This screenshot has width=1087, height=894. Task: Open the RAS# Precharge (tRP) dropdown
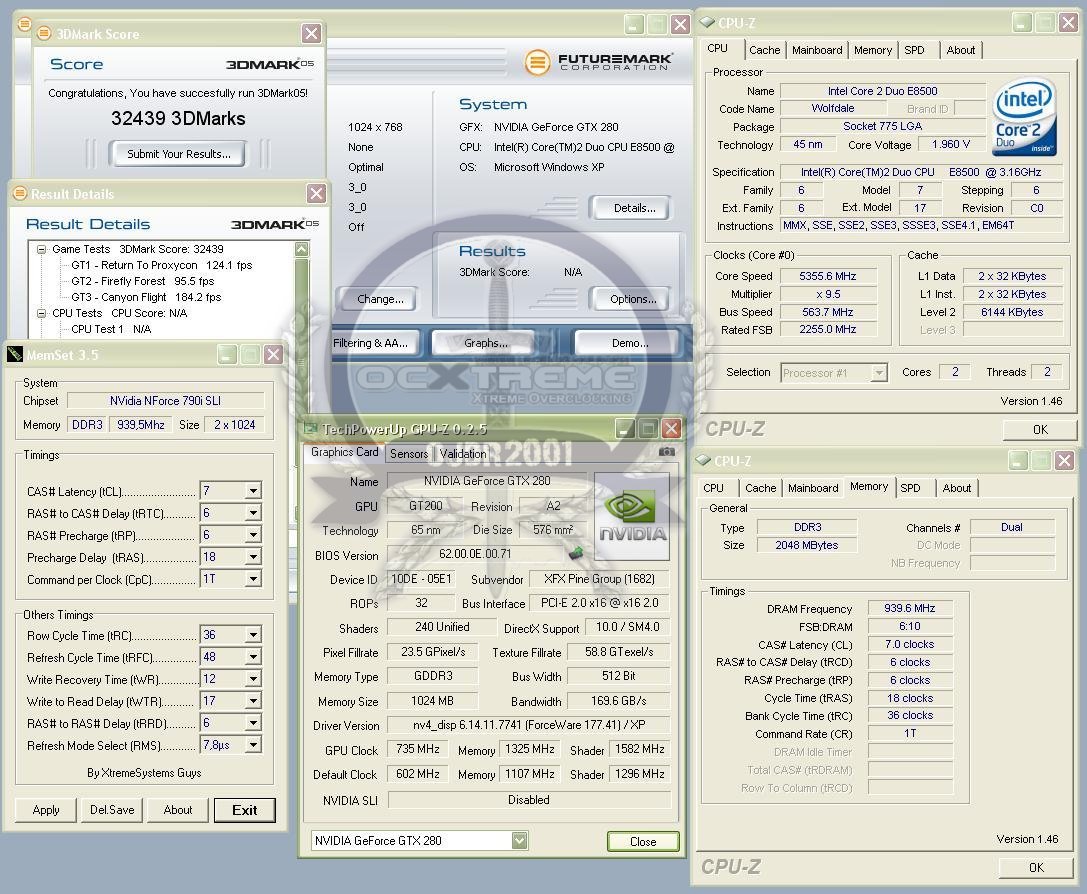253,535
